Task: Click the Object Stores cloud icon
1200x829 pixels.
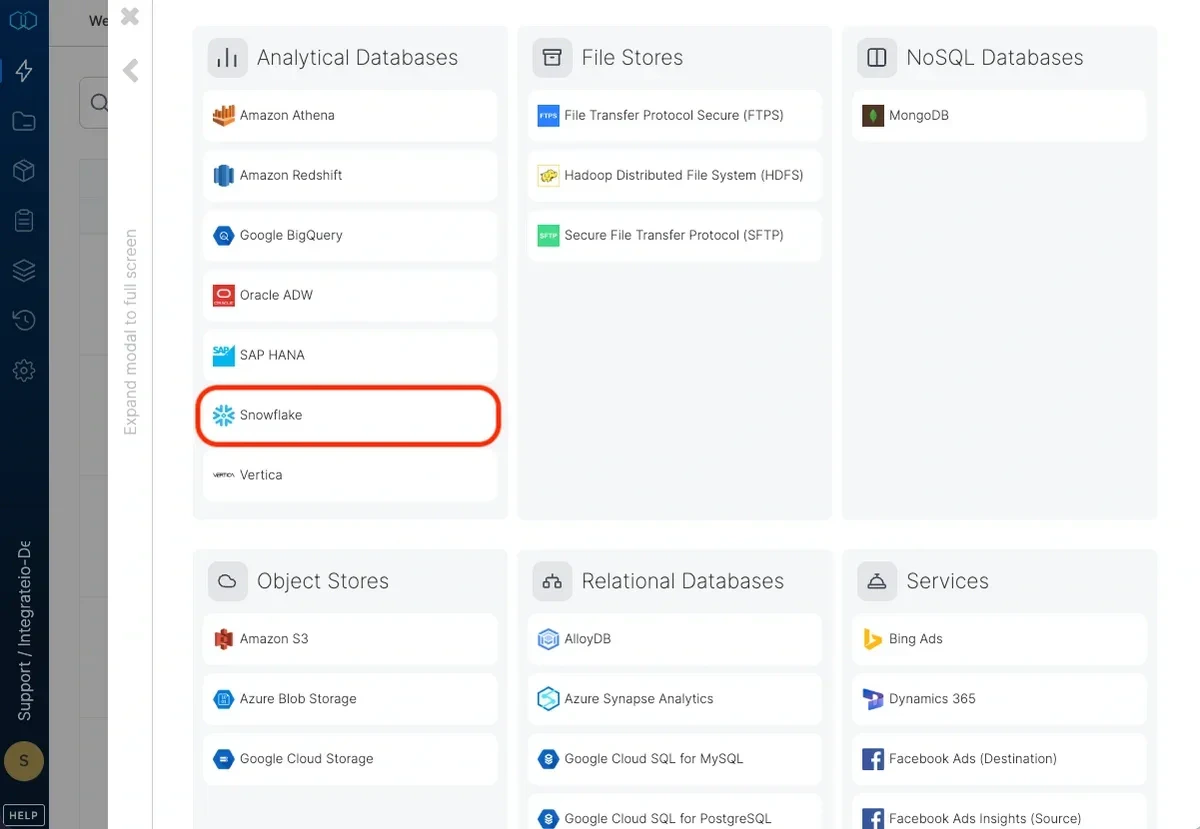Action: click(227, 581)
